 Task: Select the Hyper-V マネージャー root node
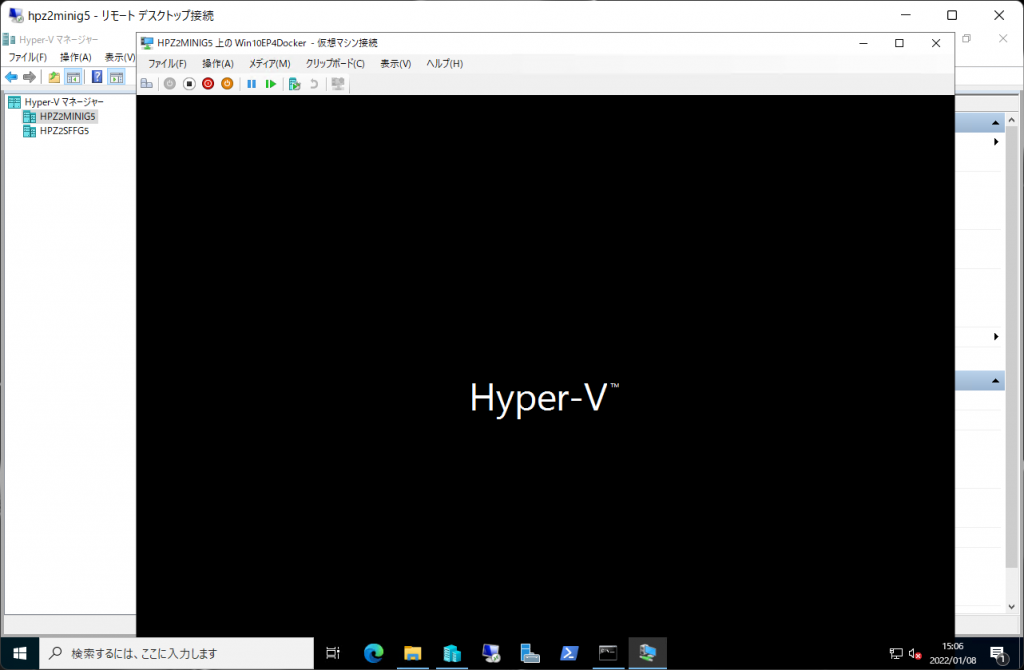coord(63,102)
